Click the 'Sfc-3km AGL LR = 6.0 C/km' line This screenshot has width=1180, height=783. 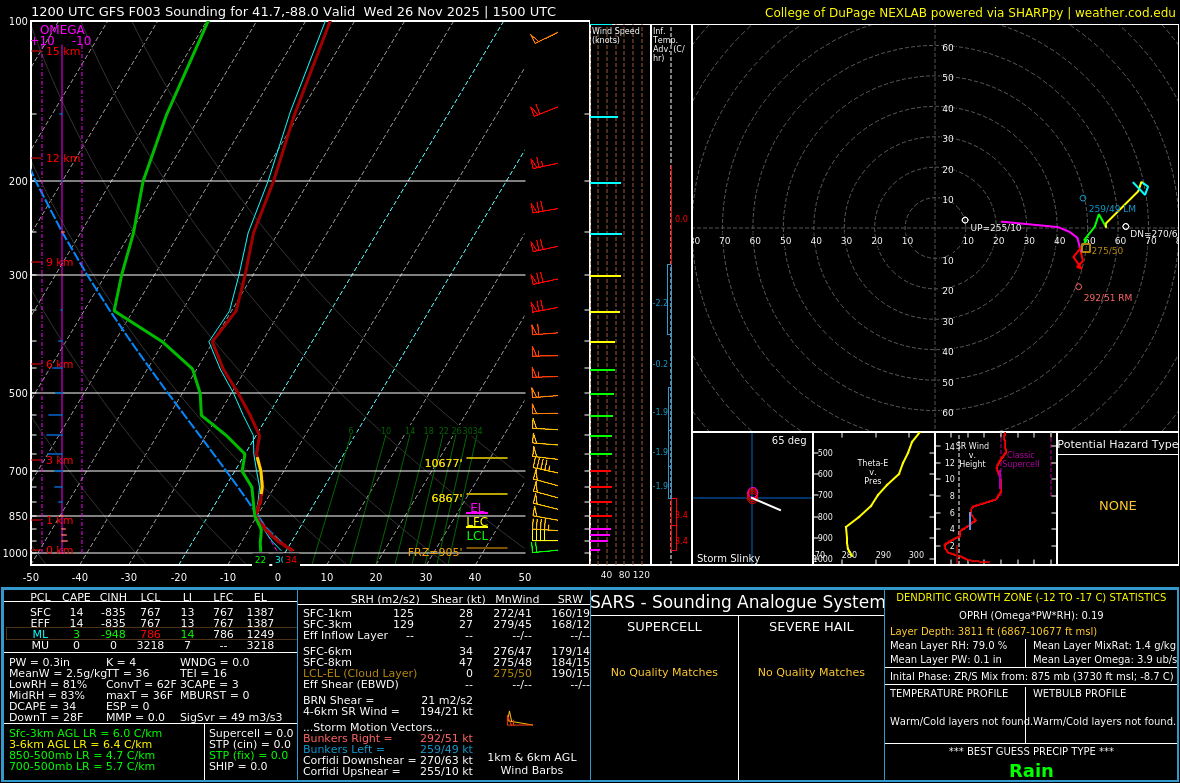(x=86, y=733)
